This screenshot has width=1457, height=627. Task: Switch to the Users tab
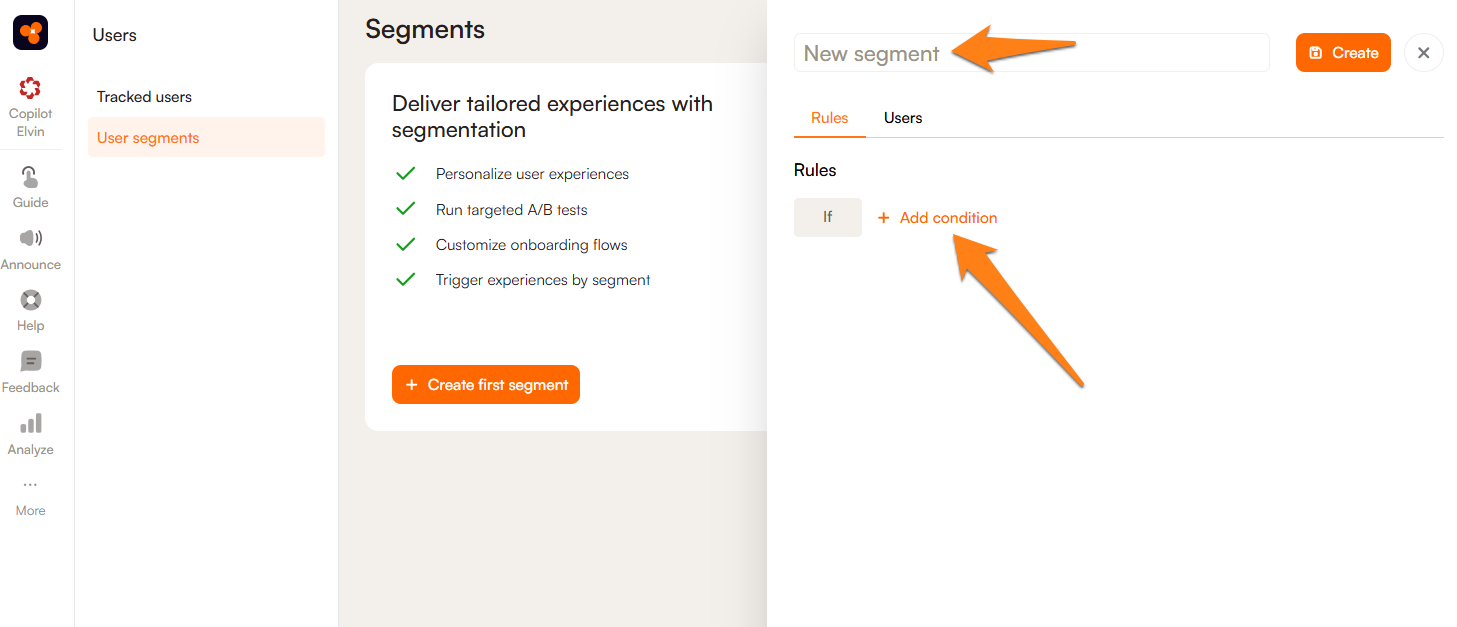coord(902,118)
